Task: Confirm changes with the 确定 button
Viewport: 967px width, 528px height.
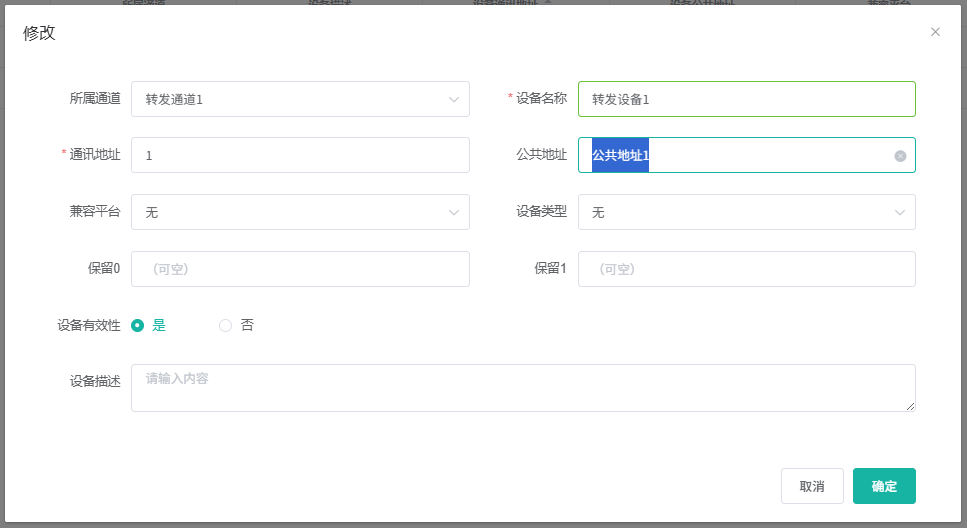Action: pos(884,486)
